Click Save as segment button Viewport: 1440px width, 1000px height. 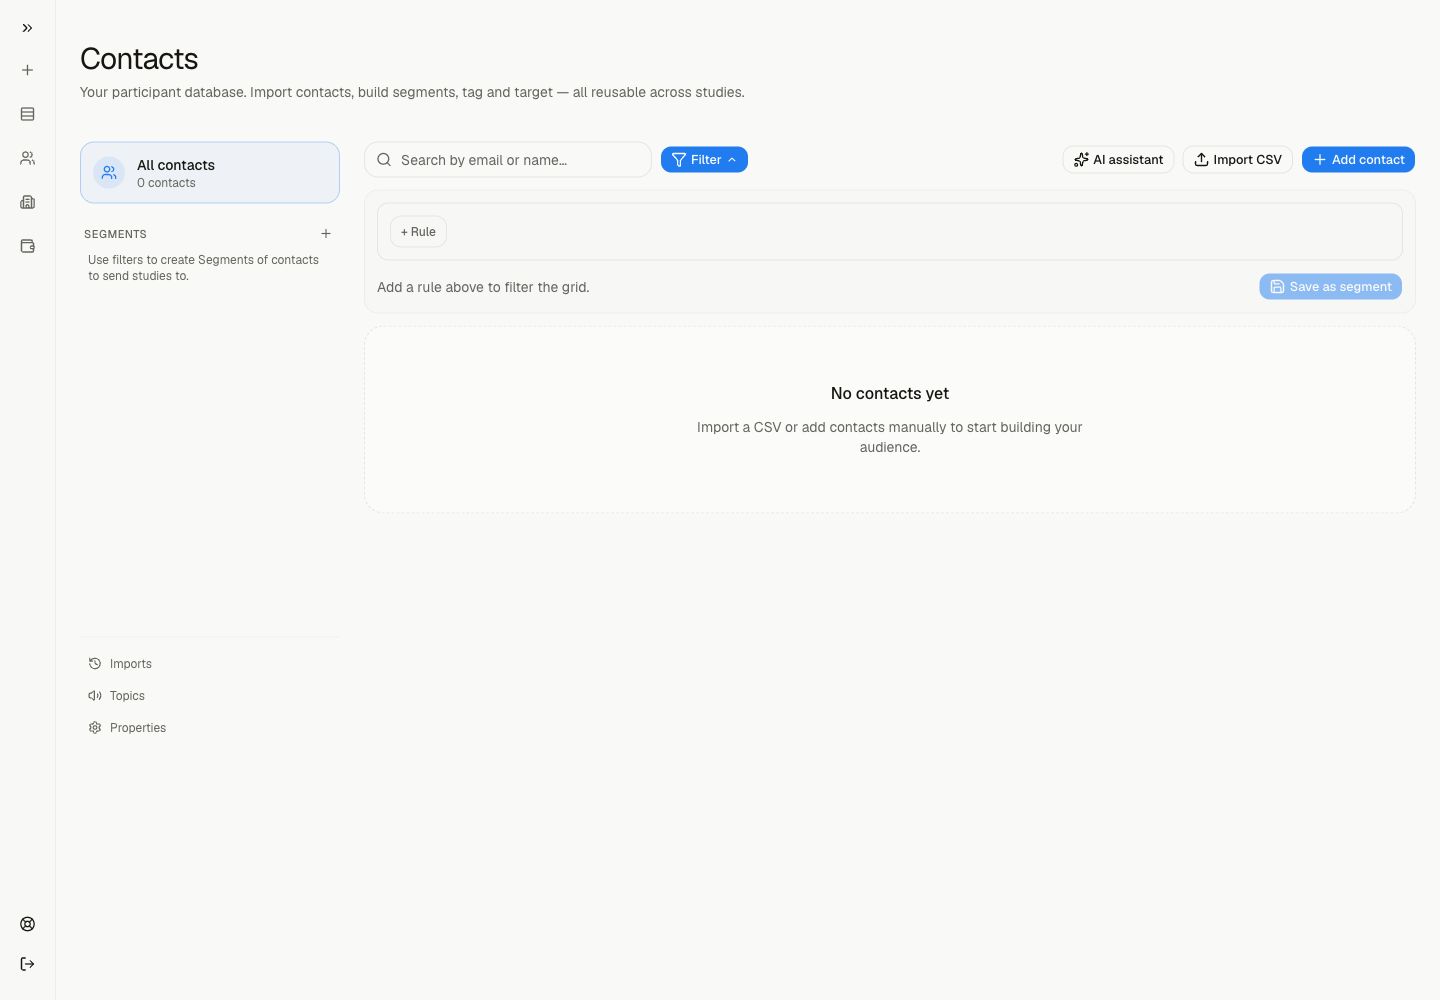pyautogui.click(x=1330, y=287)
